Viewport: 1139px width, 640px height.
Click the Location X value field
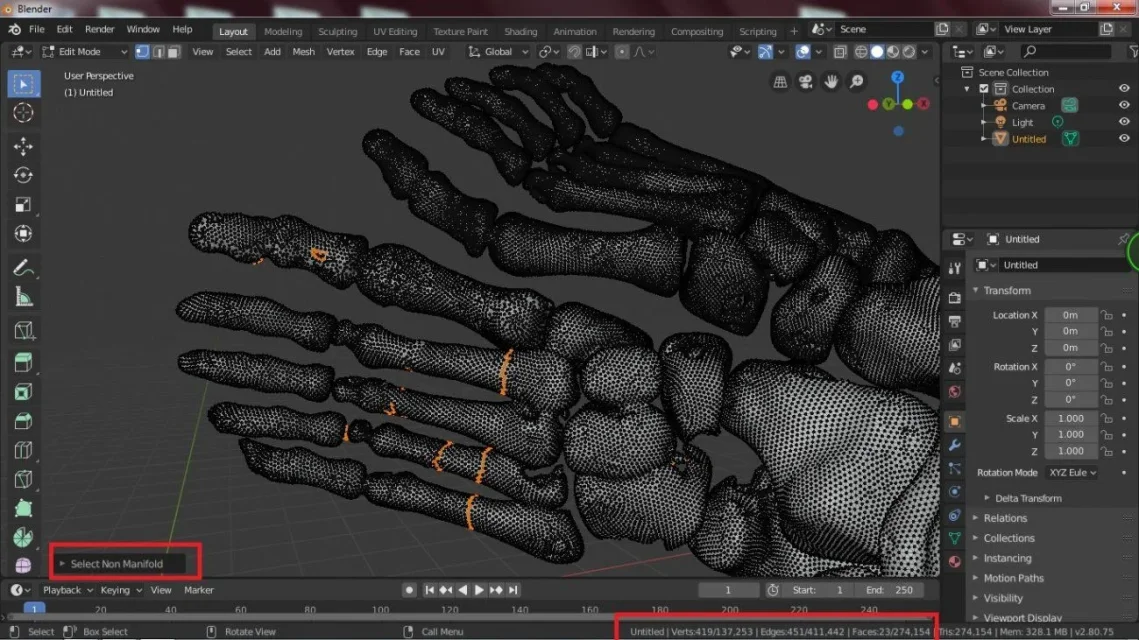coord(1070,315)
